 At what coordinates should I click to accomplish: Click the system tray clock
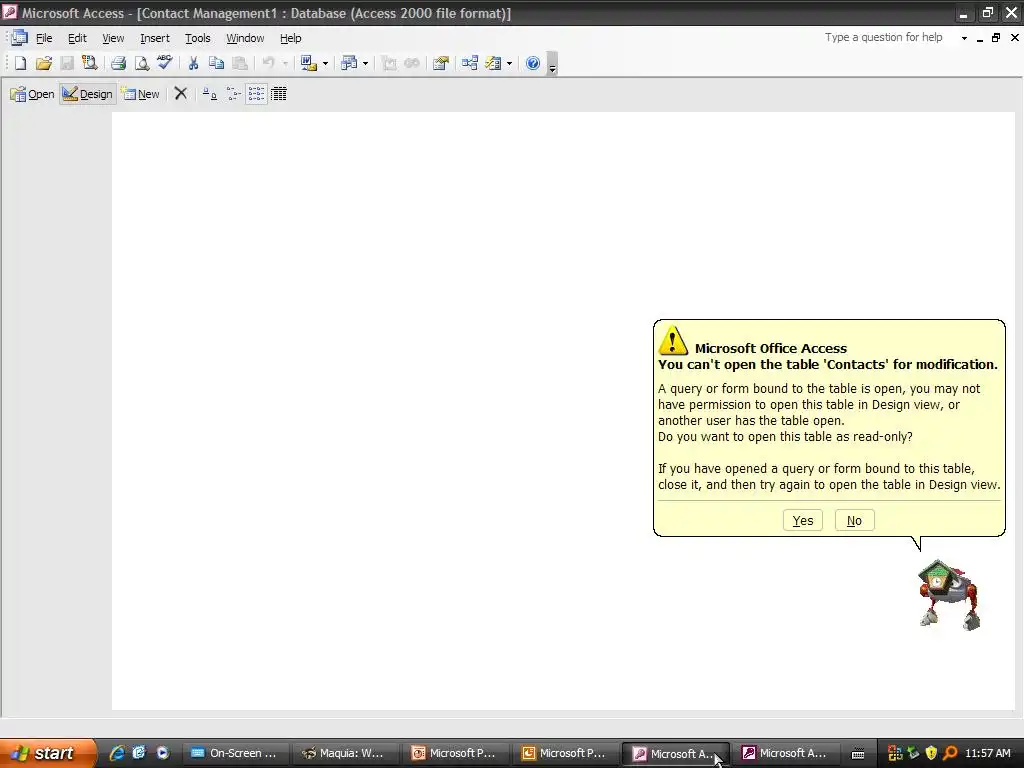[987, 753]
